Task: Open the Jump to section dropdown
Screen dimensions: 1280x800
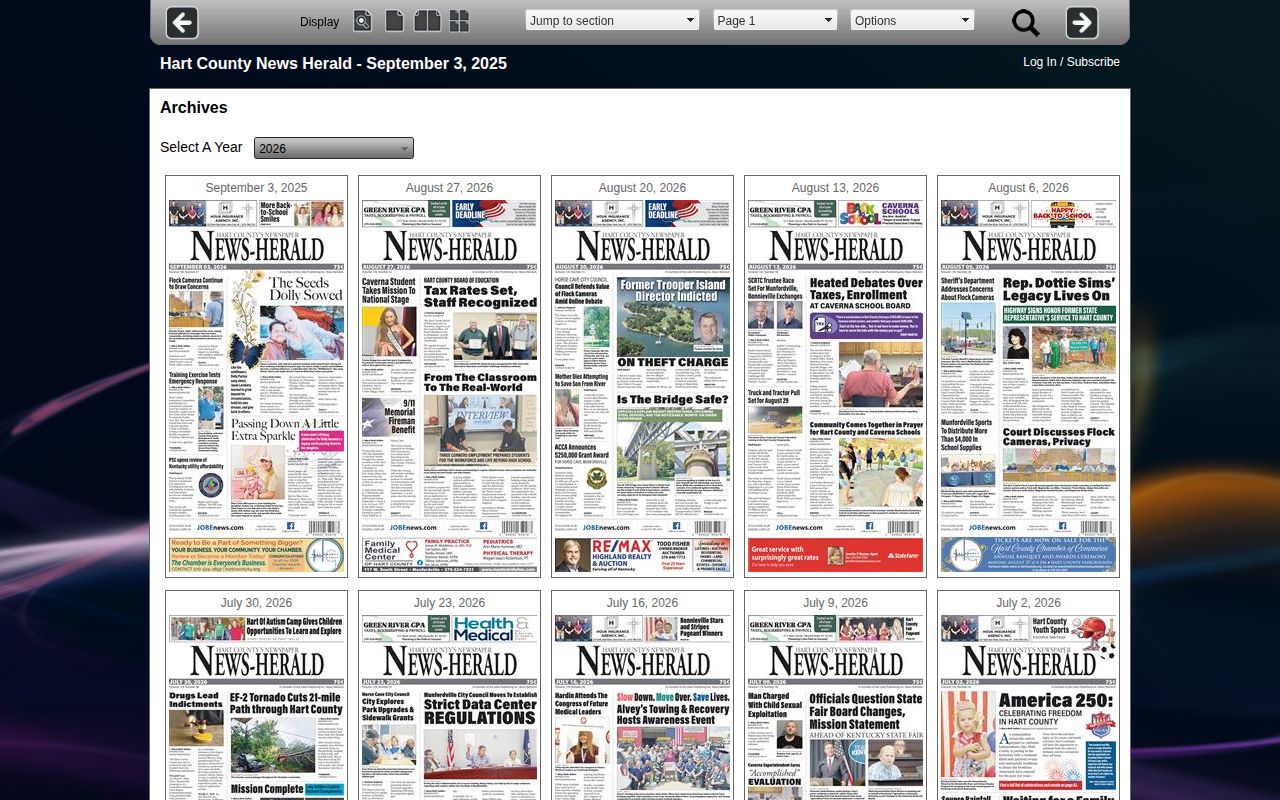Action: click(612, 20)
